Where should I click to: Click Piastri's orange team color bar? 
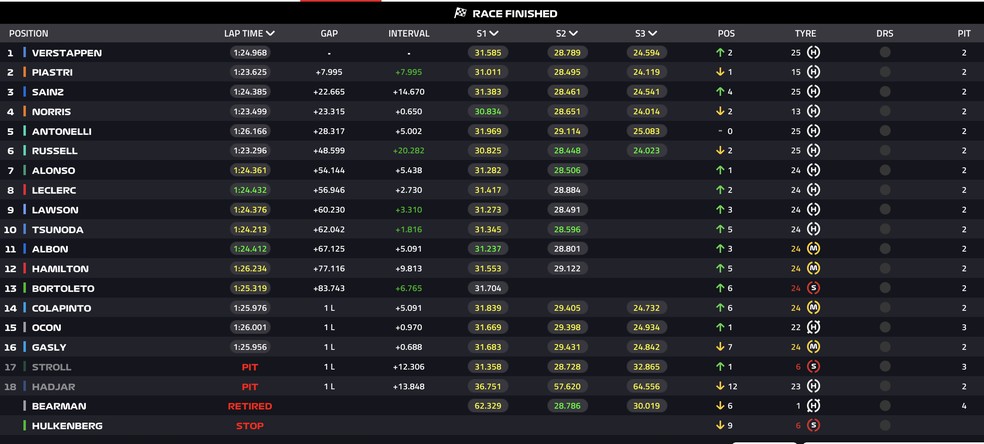tap(25, 72)
